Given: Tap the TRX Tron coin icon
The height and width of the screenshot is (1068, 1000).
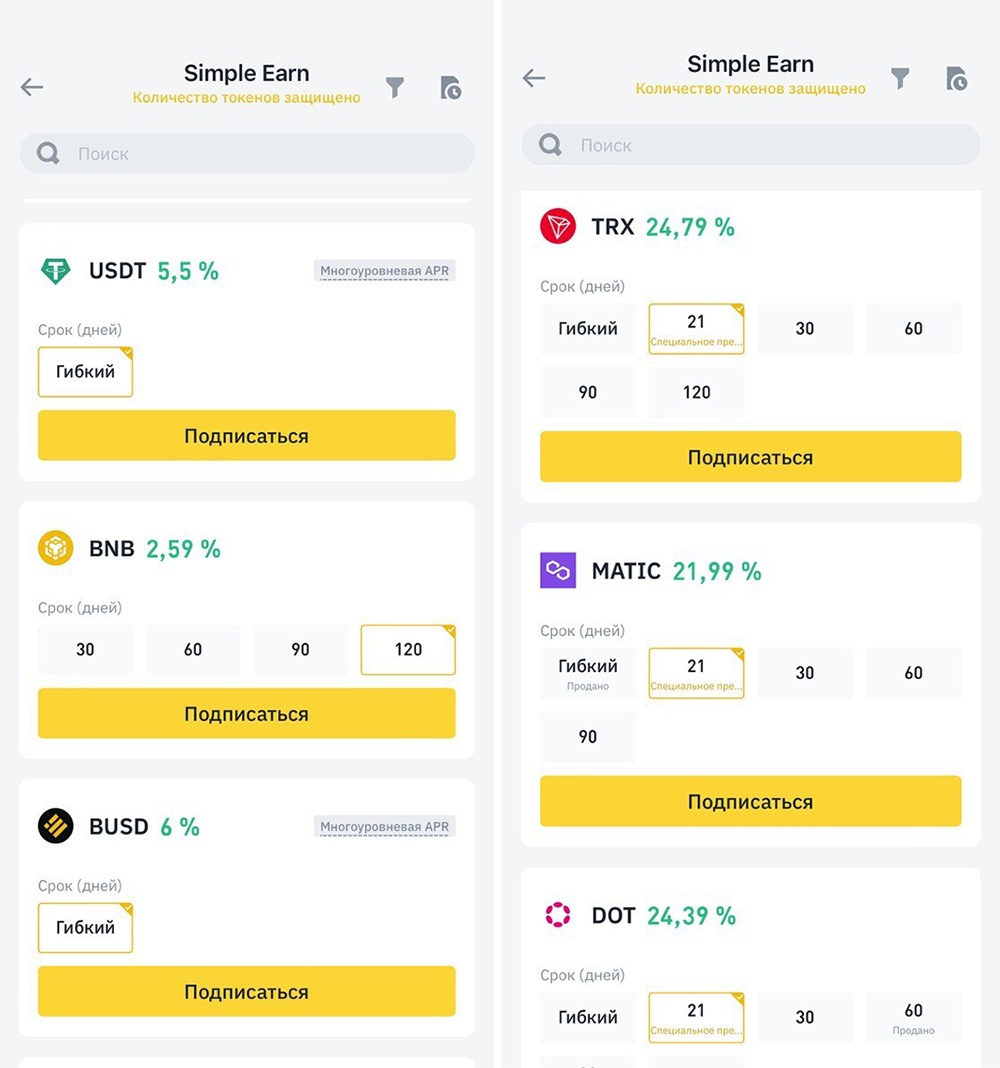Looking at the screenshot, I should (x=558, y=227).
